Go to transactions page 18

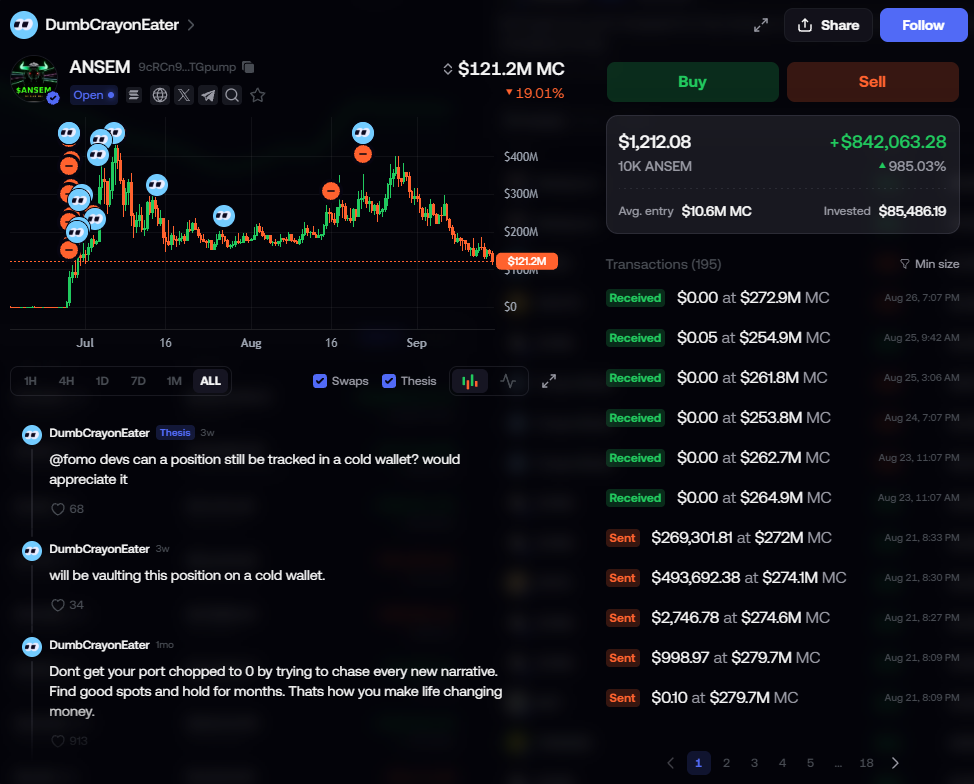[867, 763]
